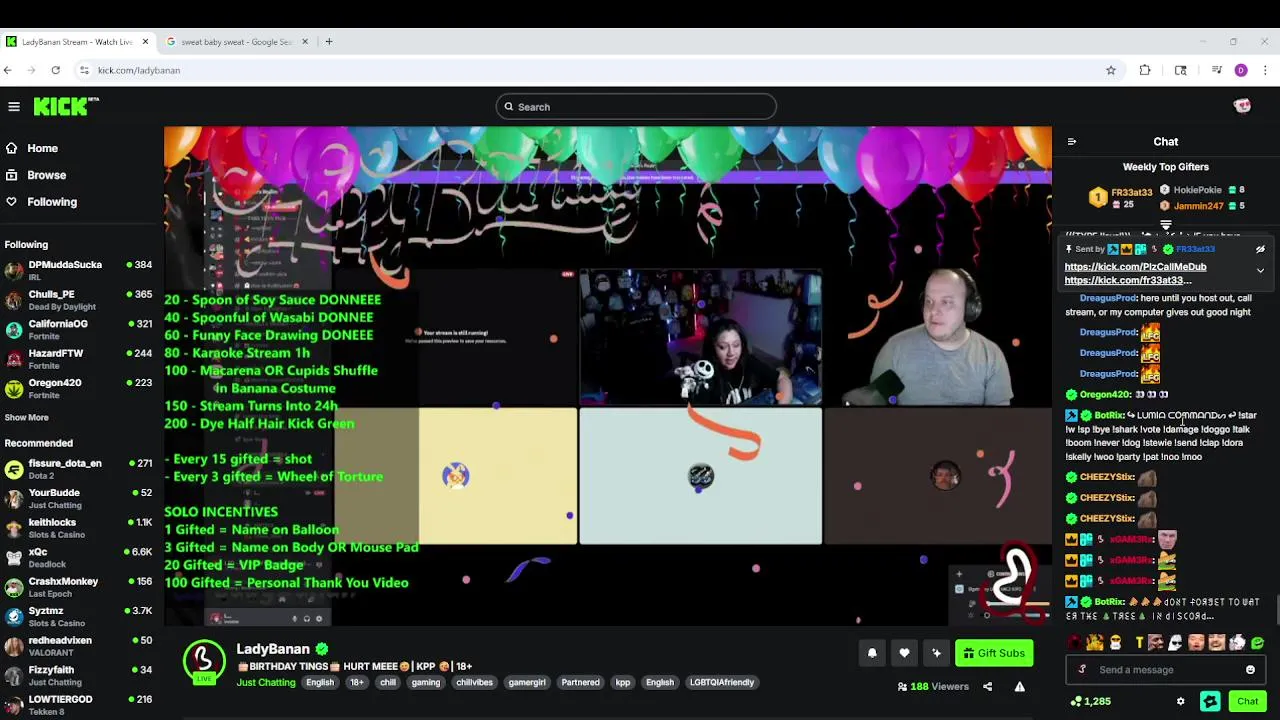This screenshot has width=1280, height=720.
Task: Open browser extensions menu
Action: [1145, 70]
